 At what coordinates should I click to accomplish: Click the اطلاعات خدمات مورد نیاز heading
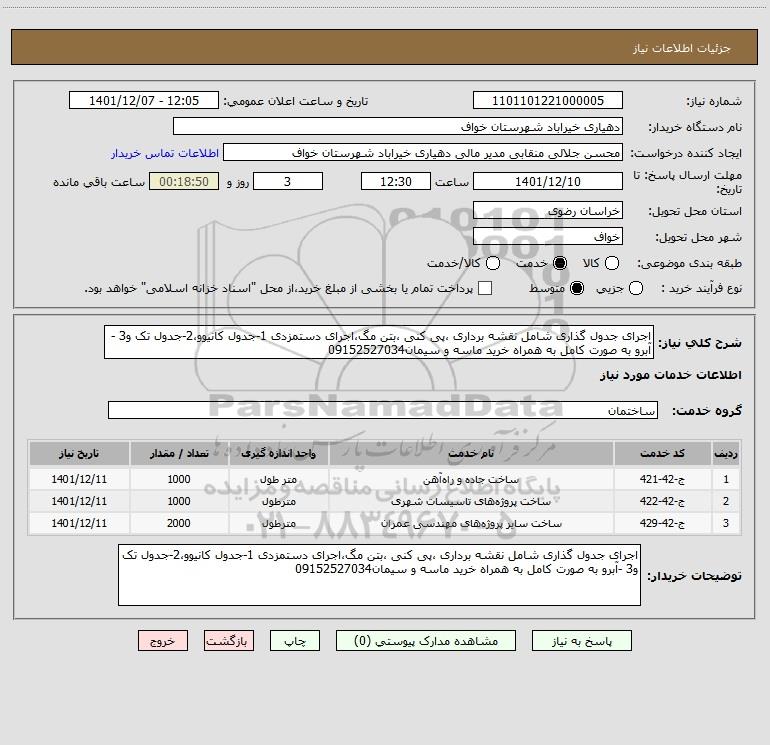670,375
